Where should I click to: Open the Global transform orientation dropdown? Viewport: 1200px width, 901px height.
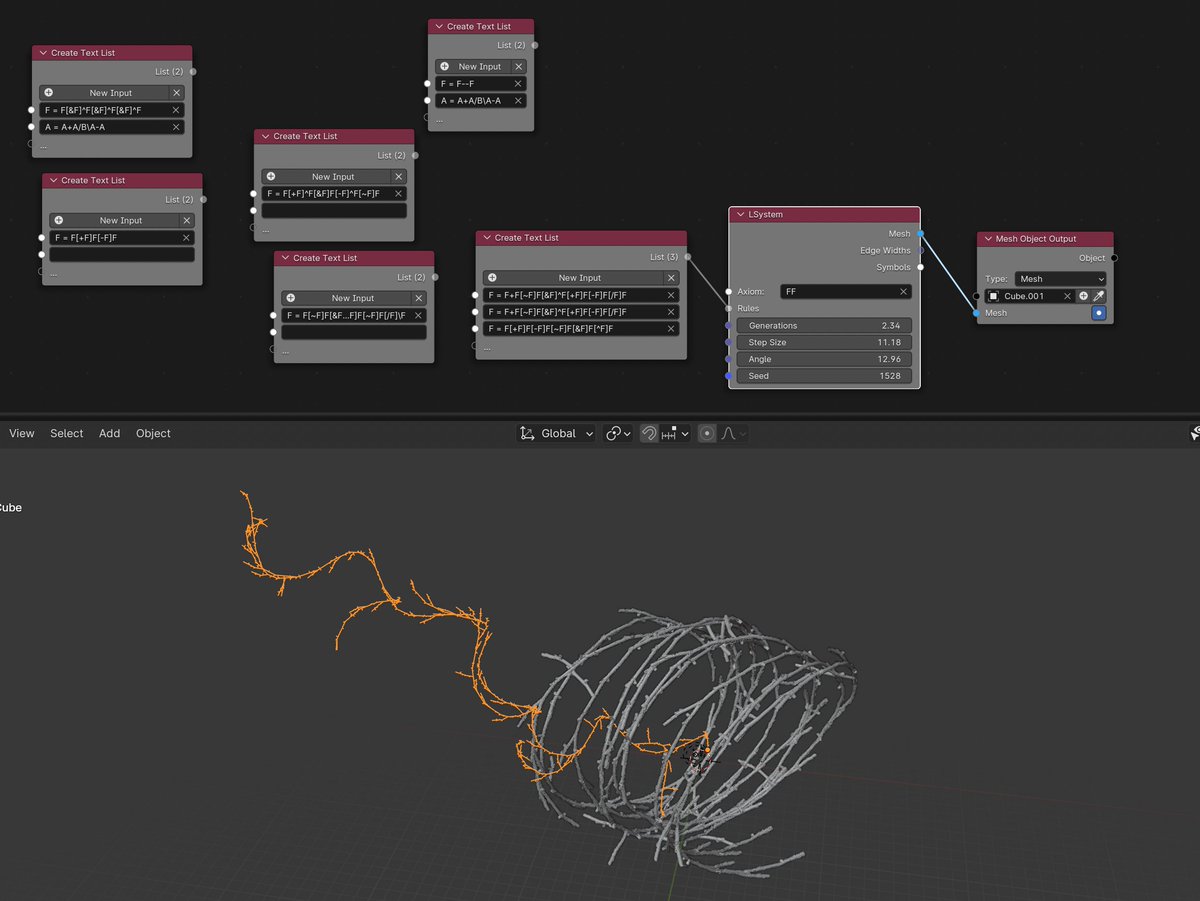click(x=556, y=433)
